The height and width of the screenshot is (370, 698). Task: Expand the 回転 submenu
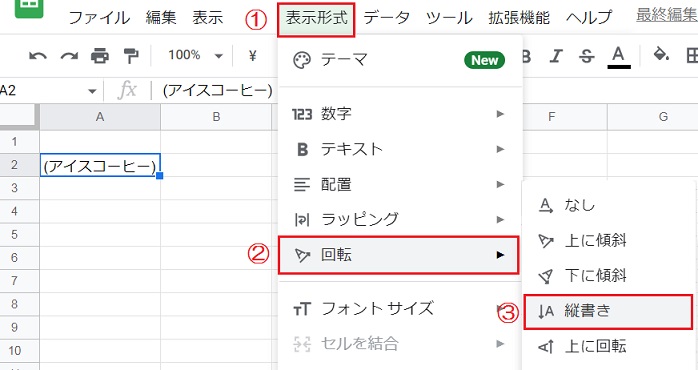tap(398, 255)
